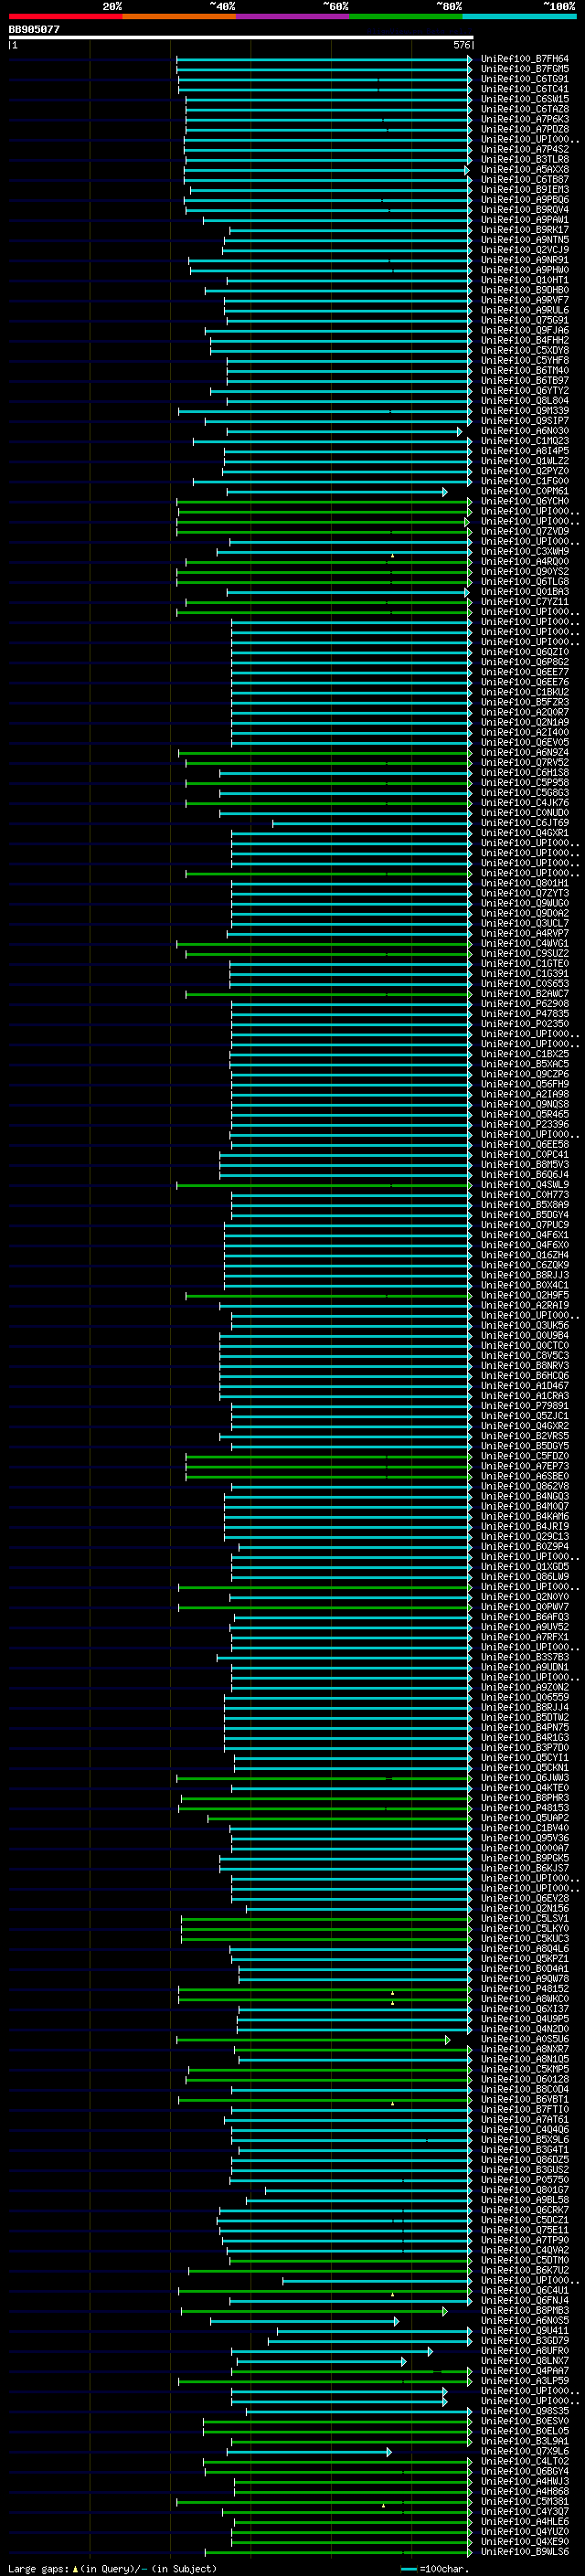Select hit label UniRef100_P02350
Viewport: 585px width, 2576px height.
pyautogui.click(x=525, y=1024)
